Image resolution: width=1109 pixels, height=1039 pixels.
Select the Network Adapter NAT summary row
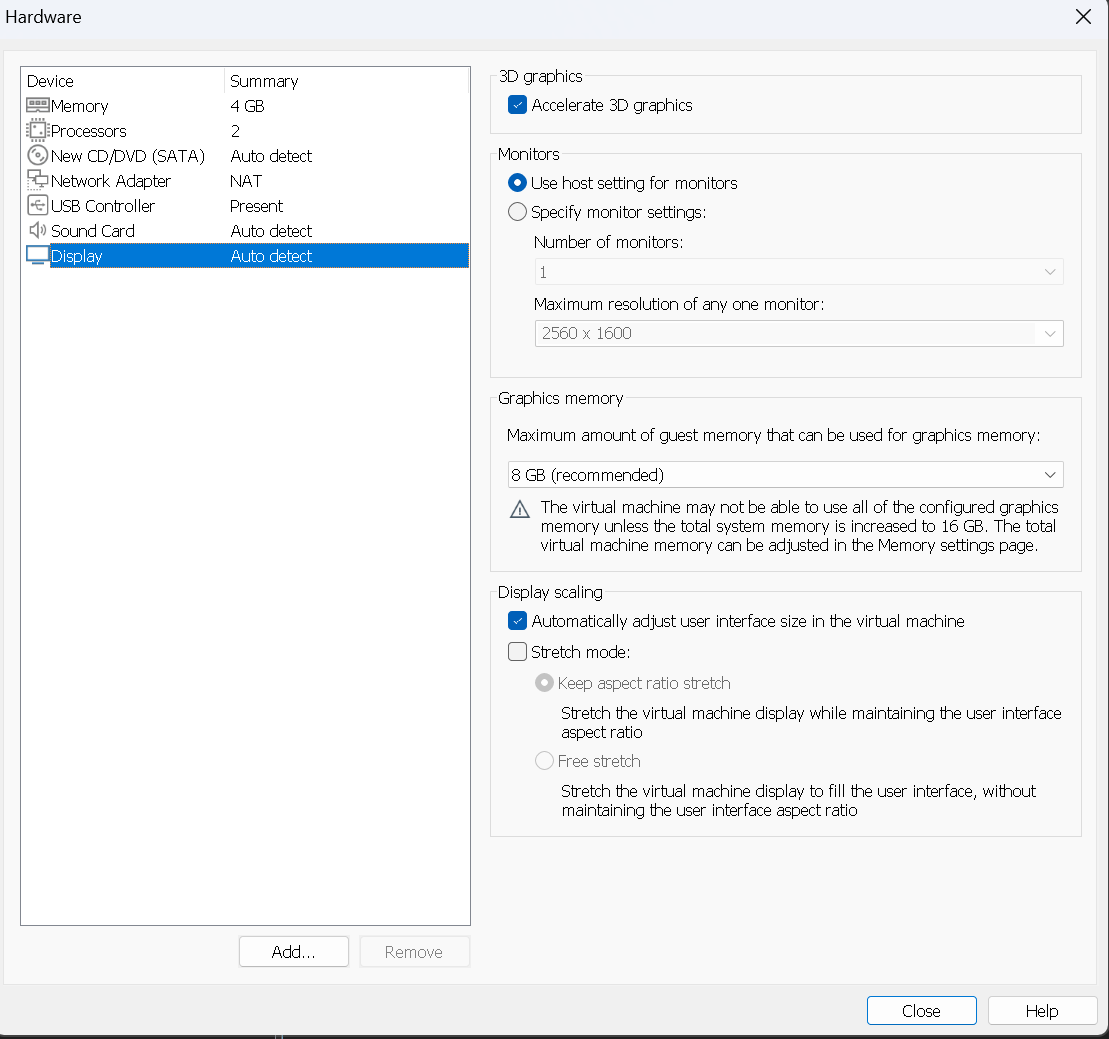[x=246, y=181]
